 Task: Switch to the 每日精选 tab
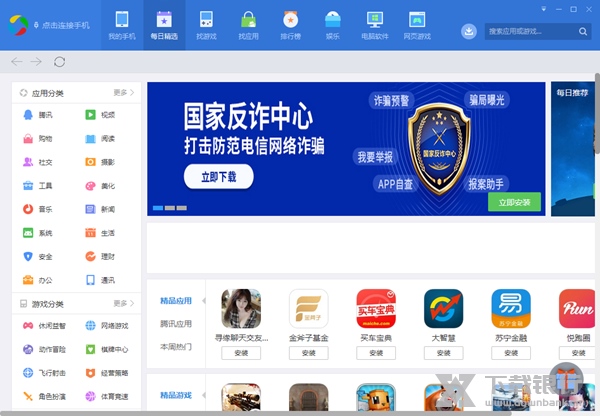[164, 25]
